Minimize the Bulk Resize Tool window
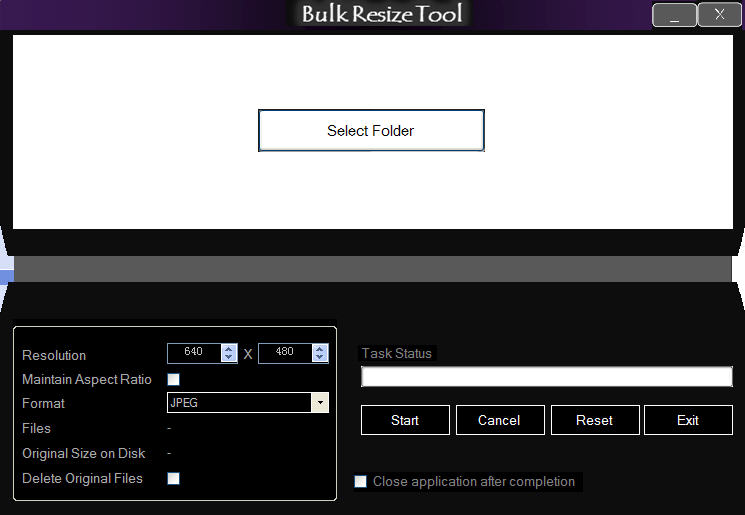The width and height of the screenshot is (745, 515). 674,16
